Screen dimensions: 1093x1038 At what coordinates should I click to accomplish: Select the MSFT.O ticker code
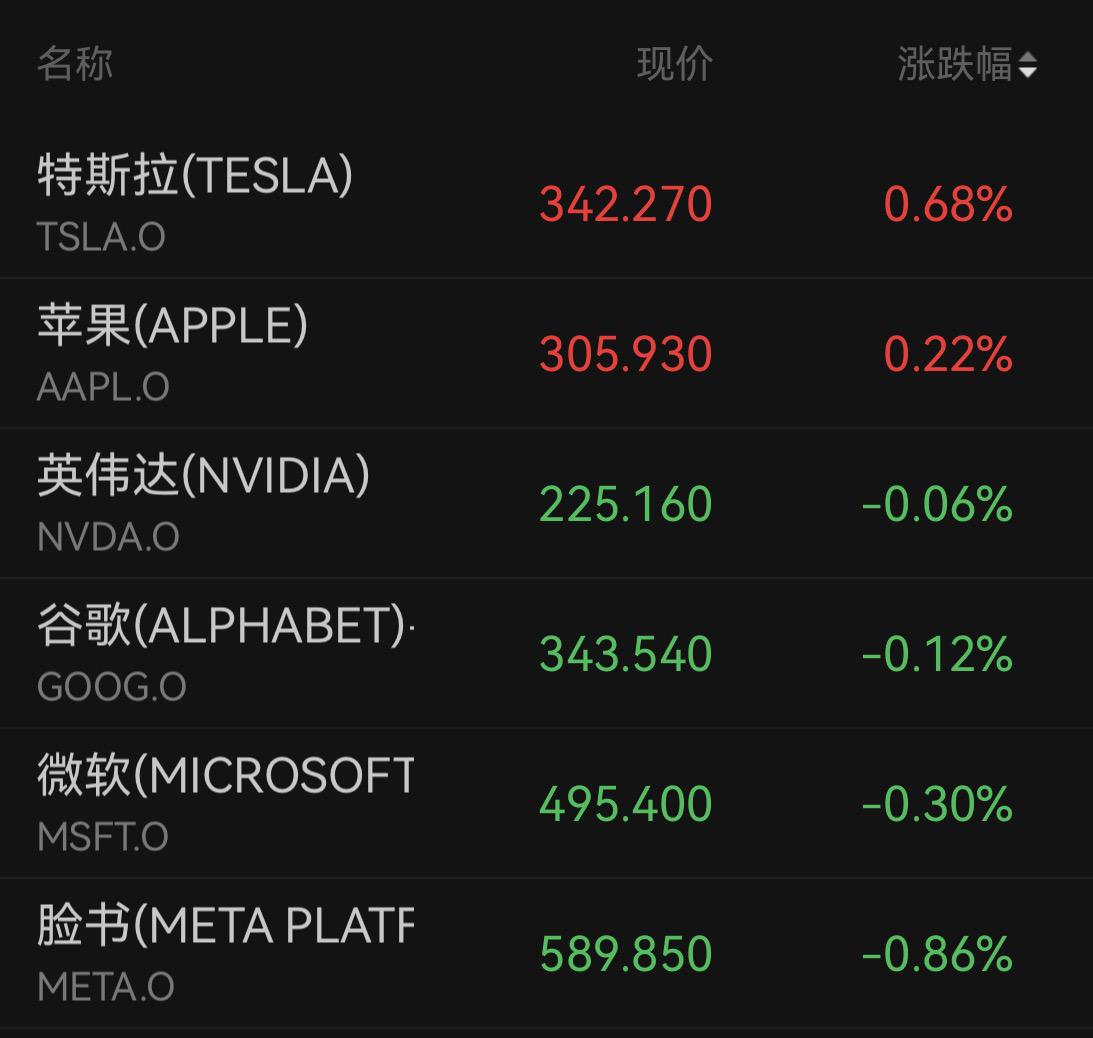(x=102, y=837)
